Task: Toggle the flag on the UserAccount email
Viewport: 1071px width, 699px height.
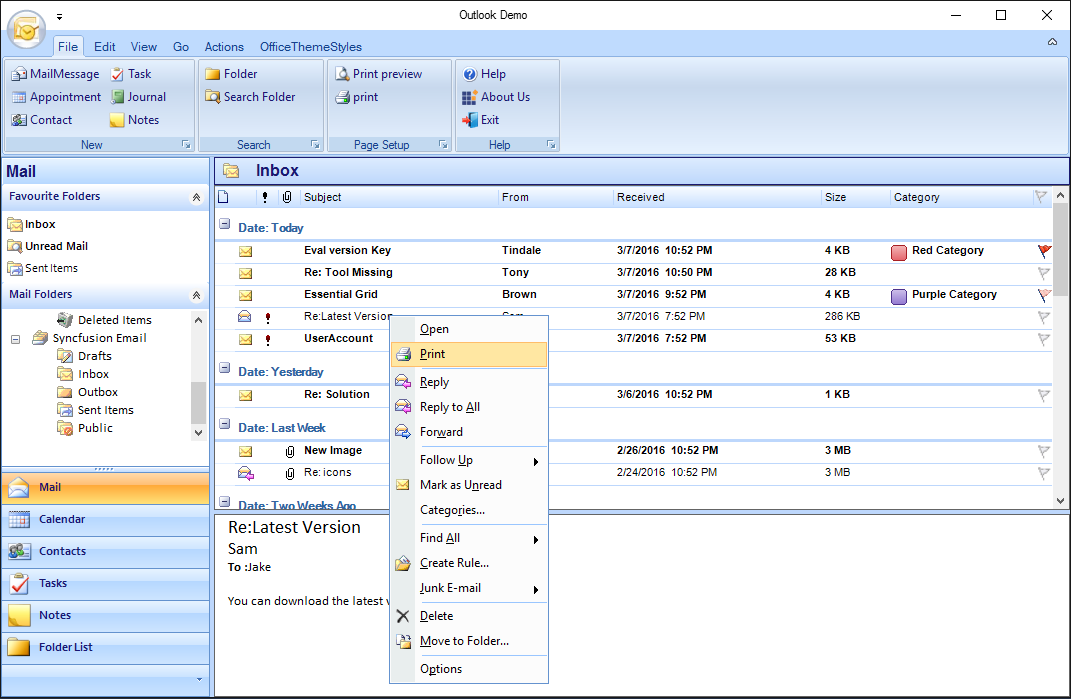Action: click(x=1044, y=338)
